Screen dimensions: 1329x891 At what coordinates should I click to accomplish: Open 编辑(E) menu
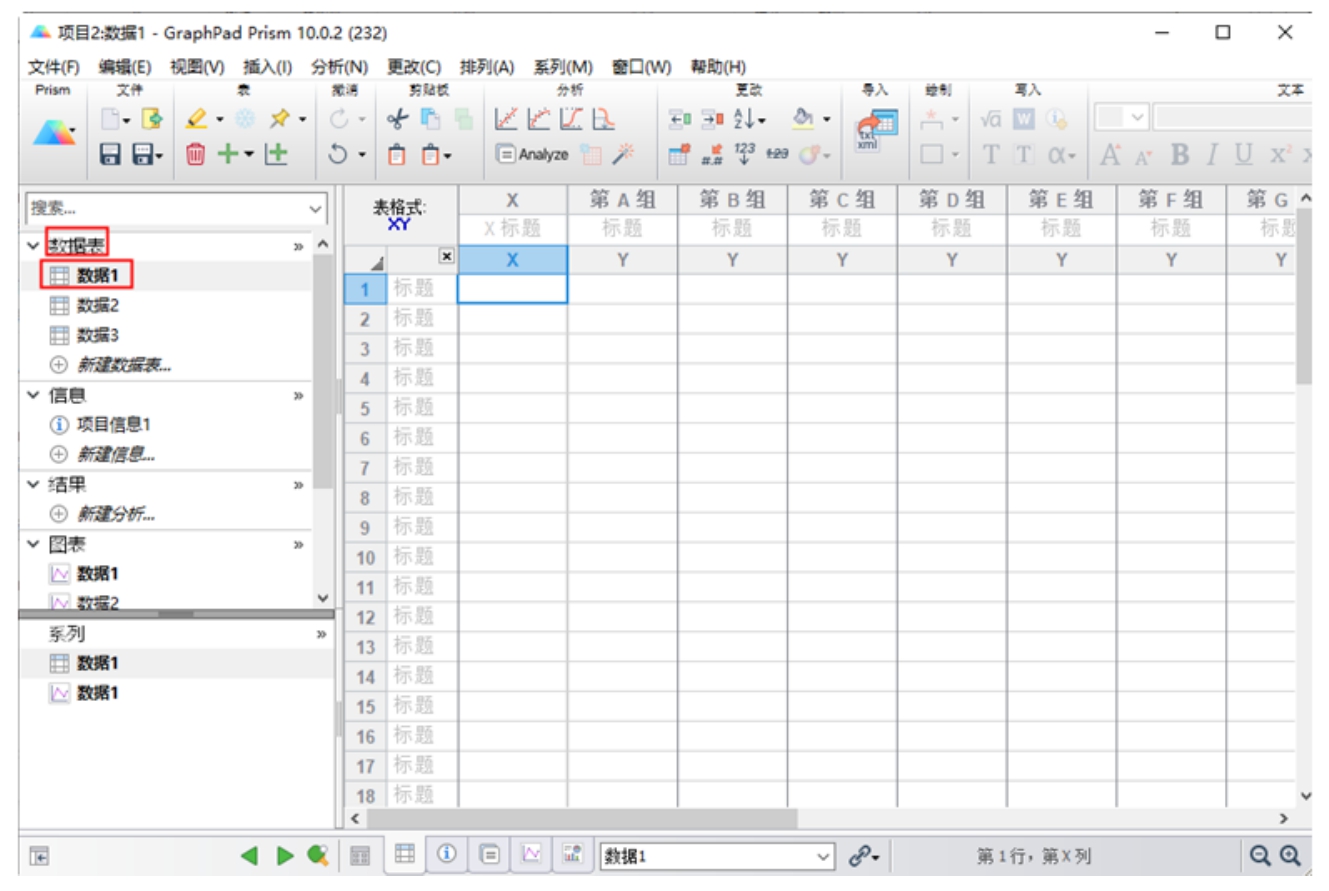click(x=125, y=67)
